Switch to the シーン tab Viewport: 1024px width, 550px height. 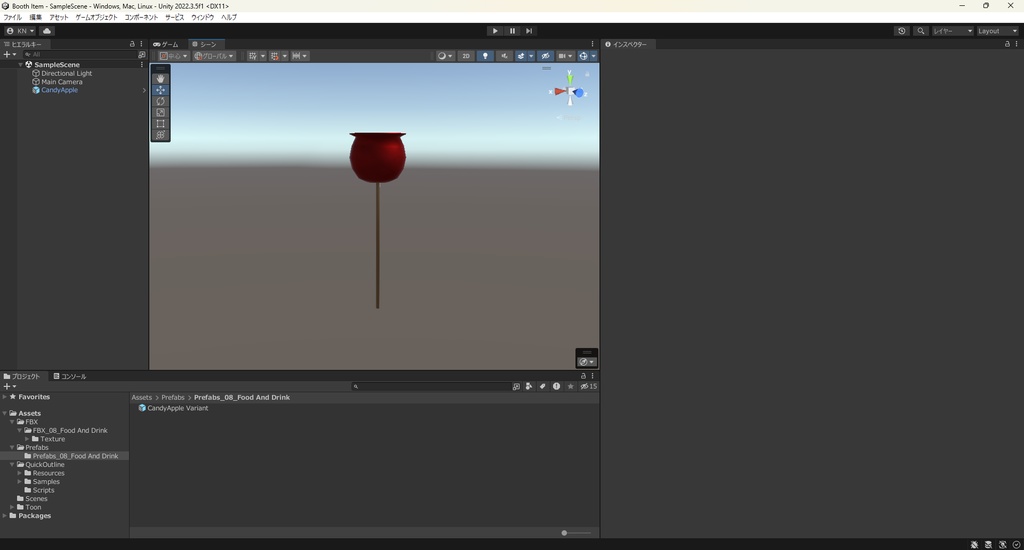click(x=205, y=44)
